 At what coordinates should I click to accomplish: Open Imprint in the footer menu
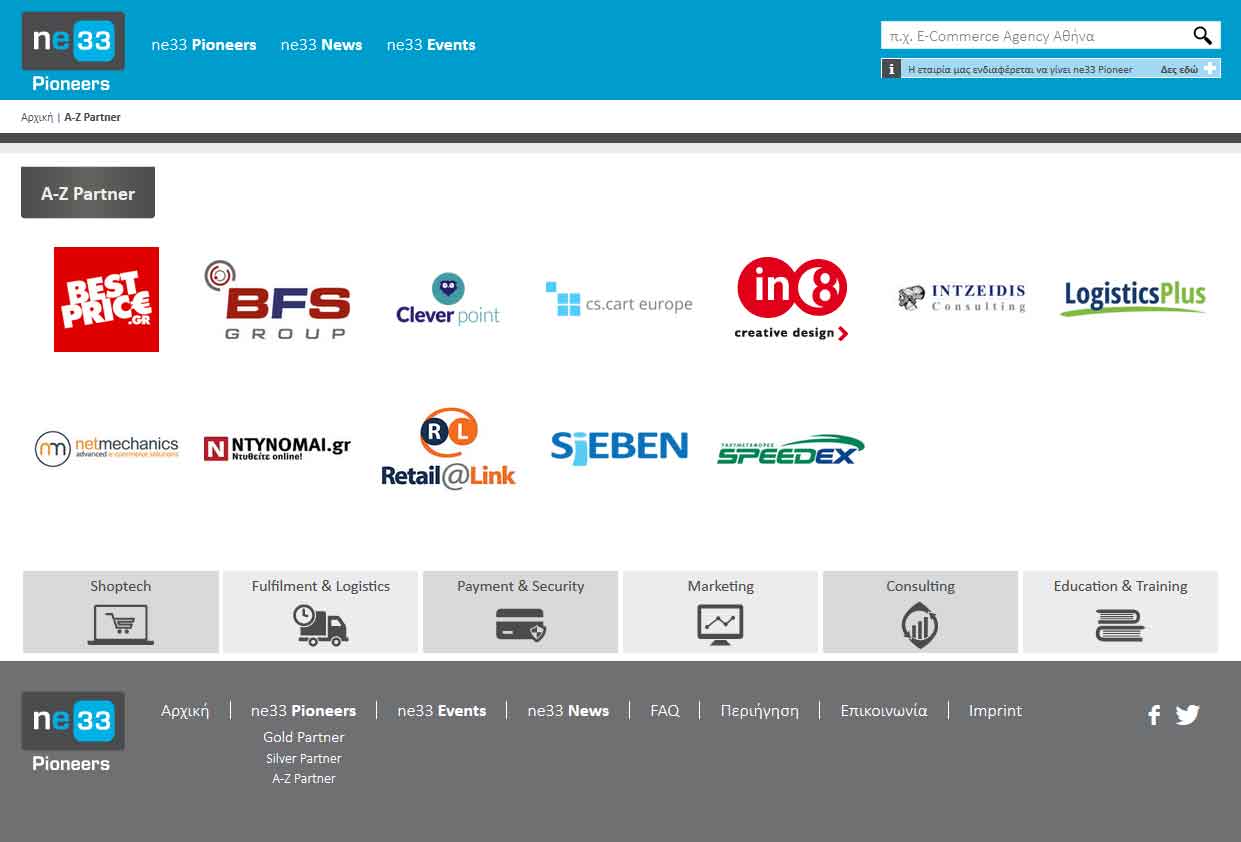tap(995, 711)
